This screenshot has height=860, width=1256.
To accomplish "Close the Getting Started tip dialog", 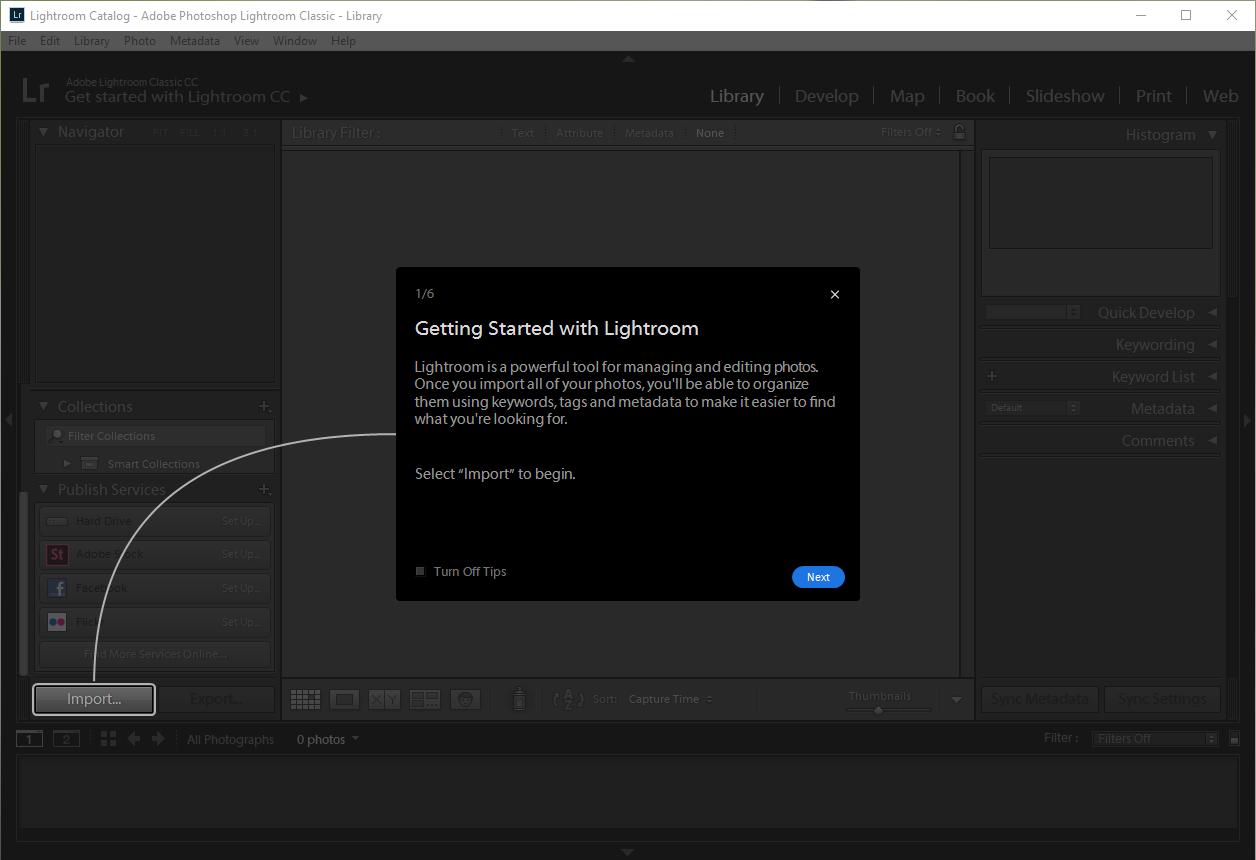I will pos(835,294).
